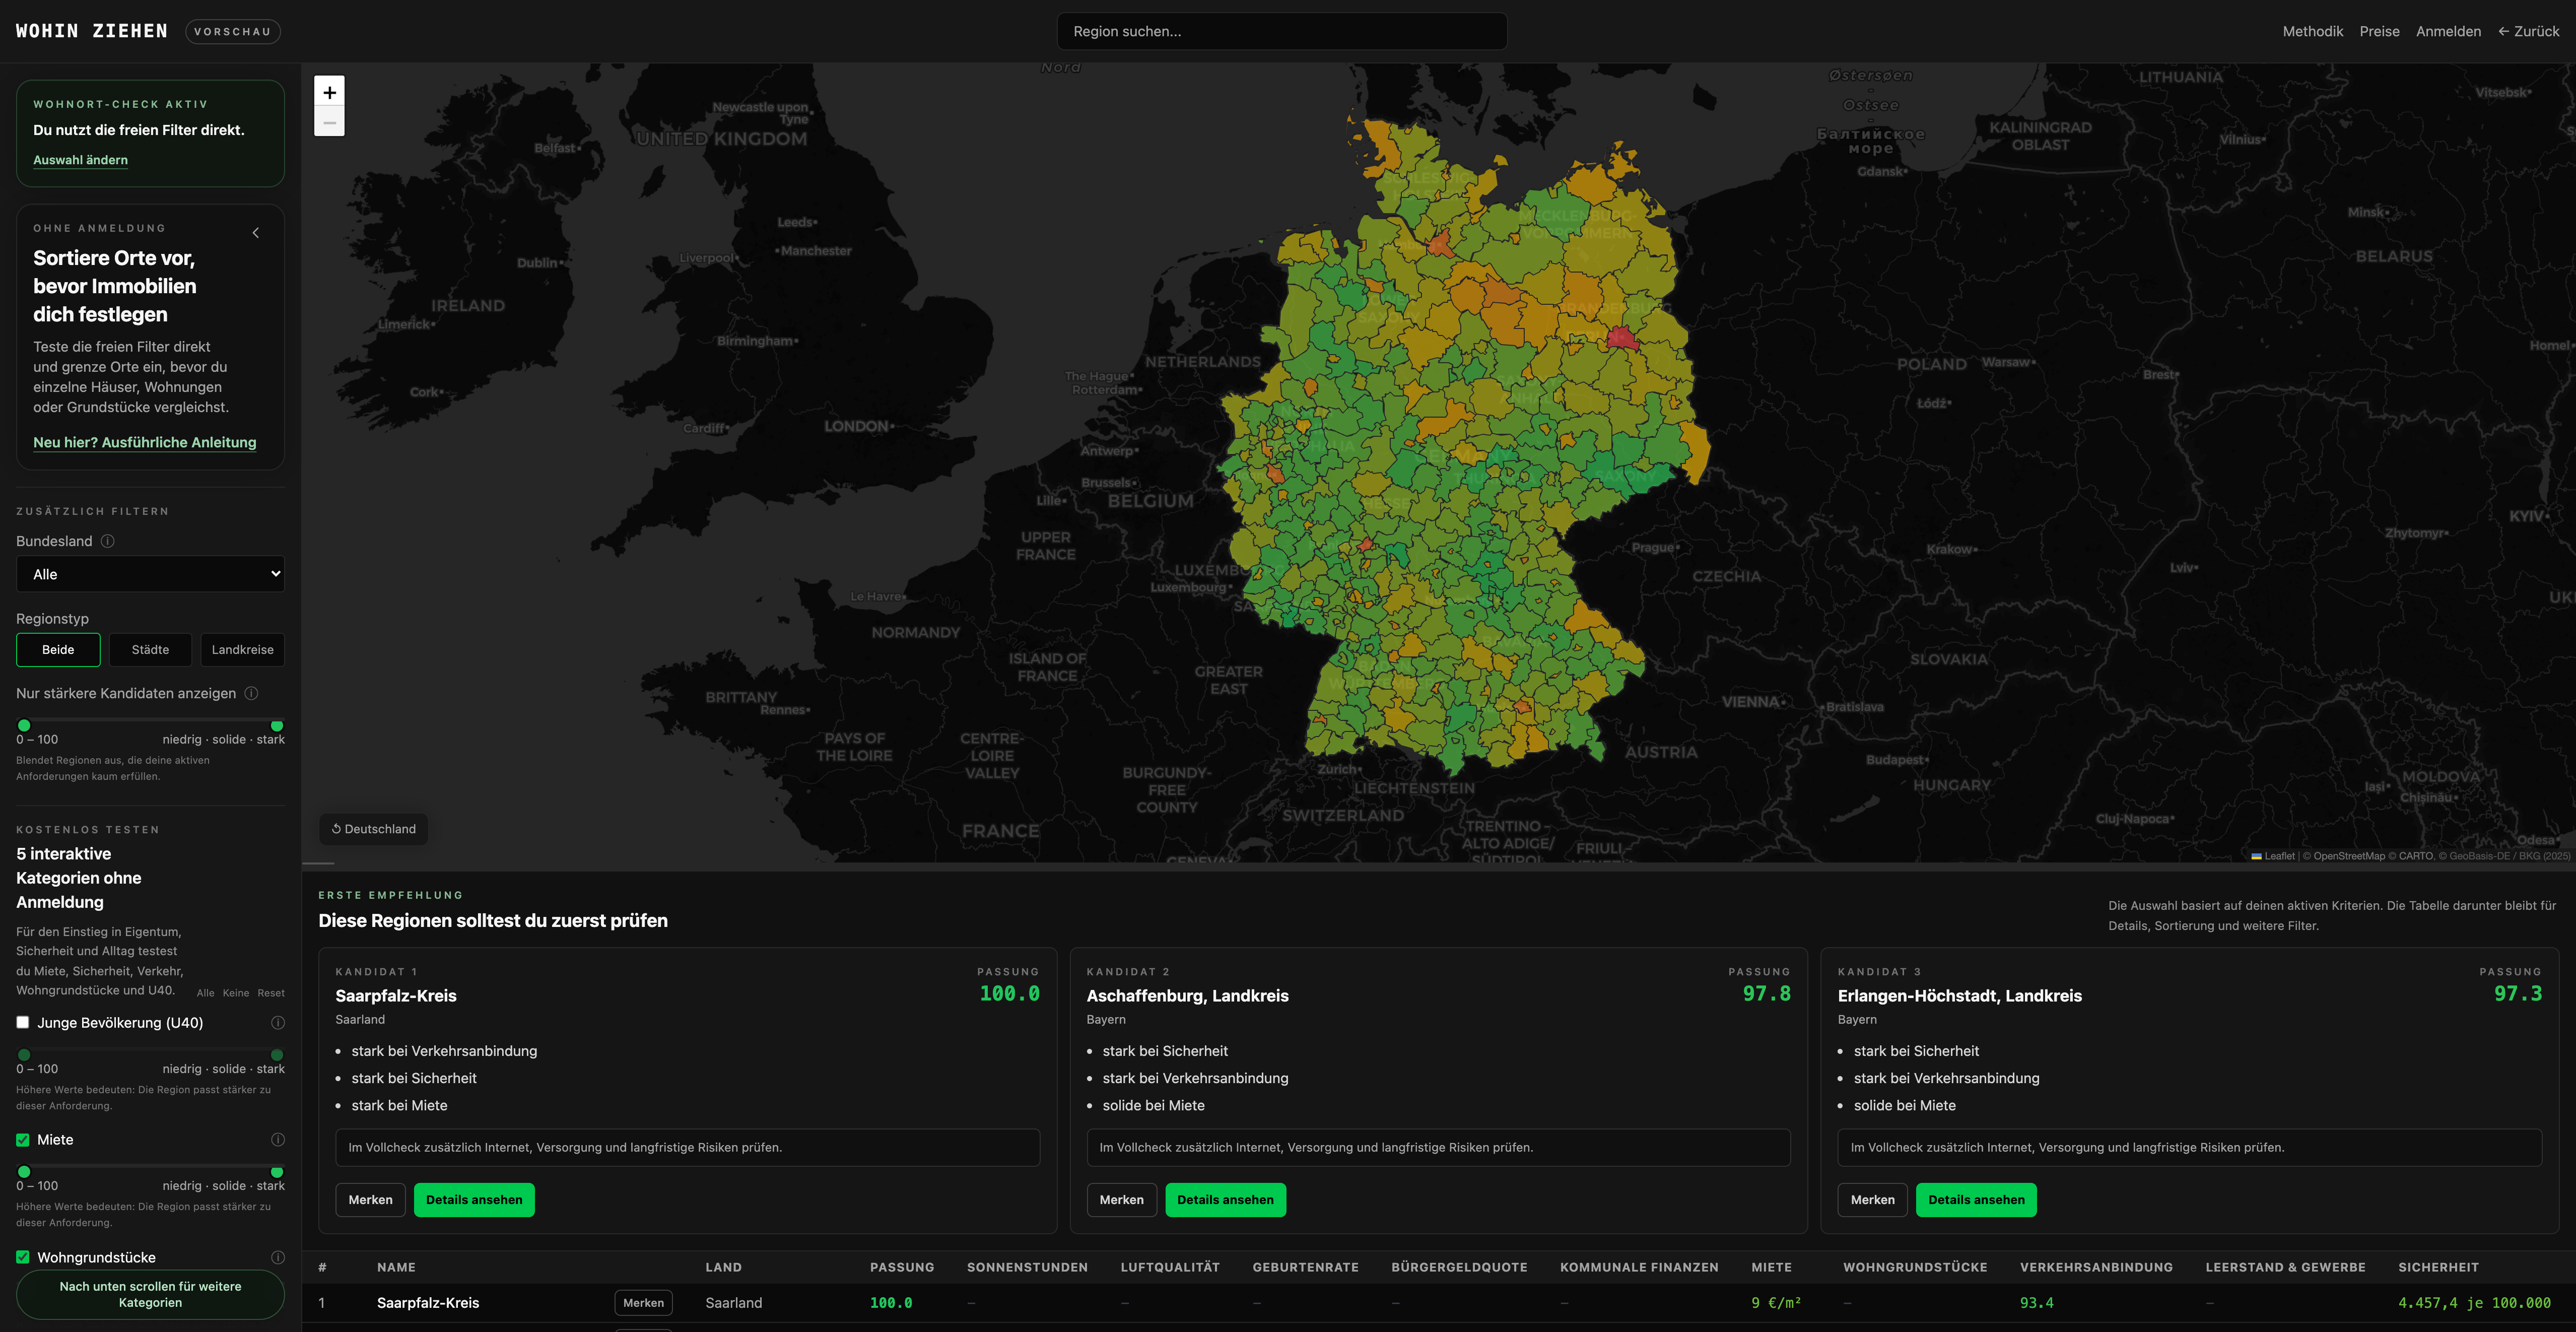Click 'Keine' to deselect categories
The height and width of the screenshot is (1332, 2576).
coord(236,993)
